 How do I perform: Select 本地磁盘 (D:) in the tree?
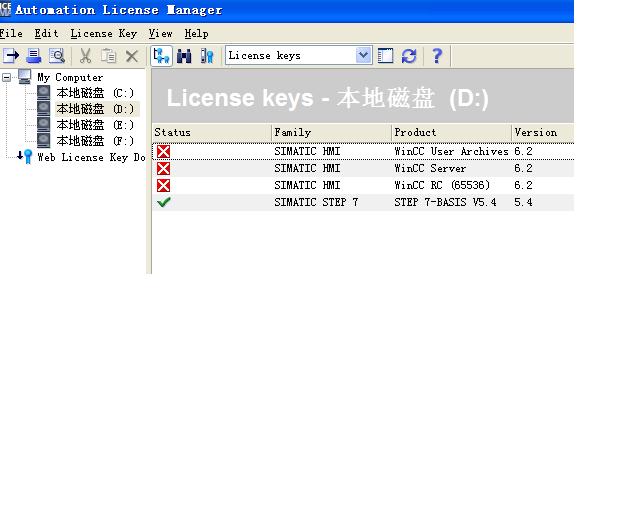(95, 109)
